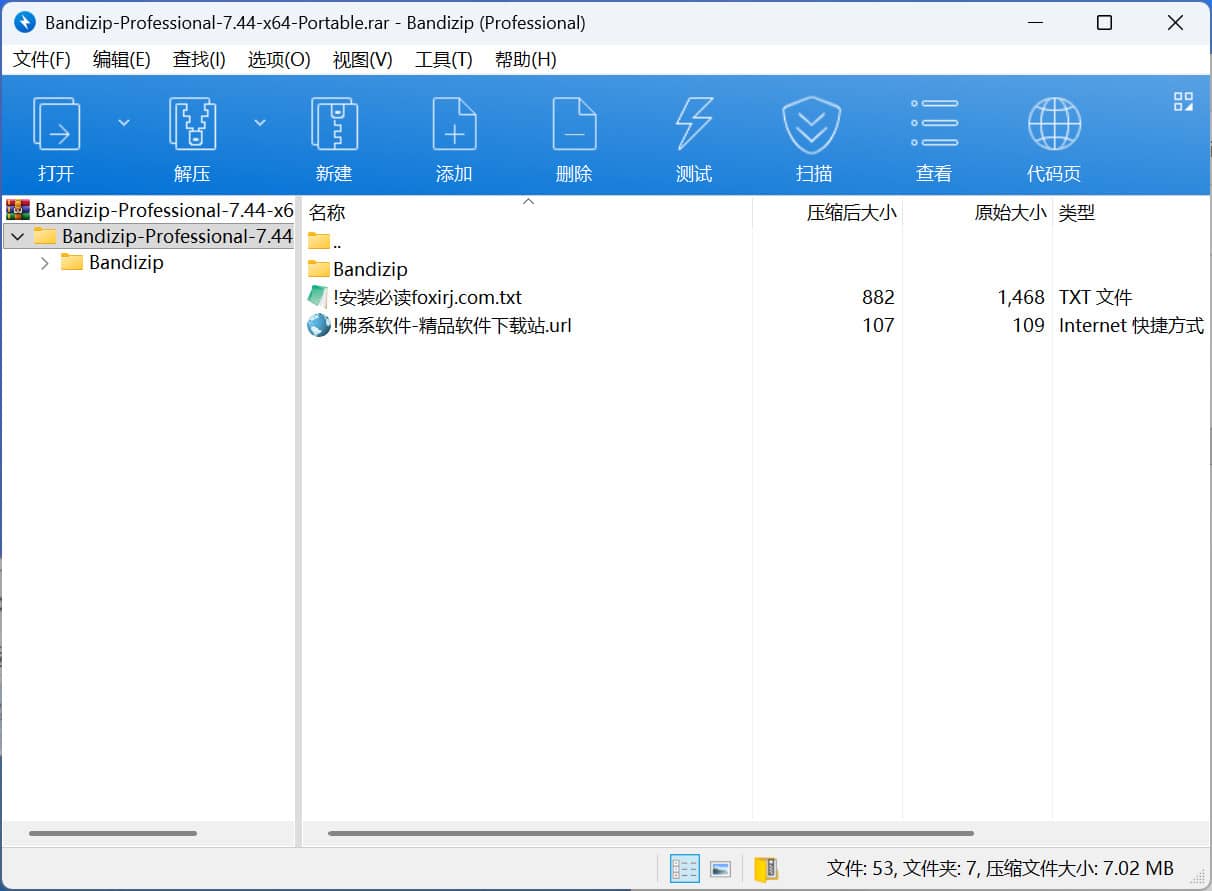
Task: Switch to image preview view in status bar
Action: point(721,868)
